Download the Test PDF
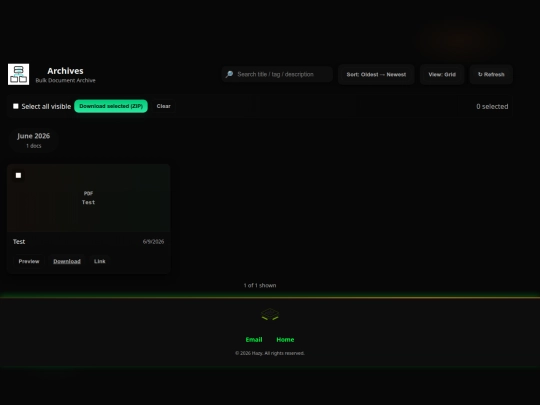This screenshot has width=540, height=405. (67, 261)
